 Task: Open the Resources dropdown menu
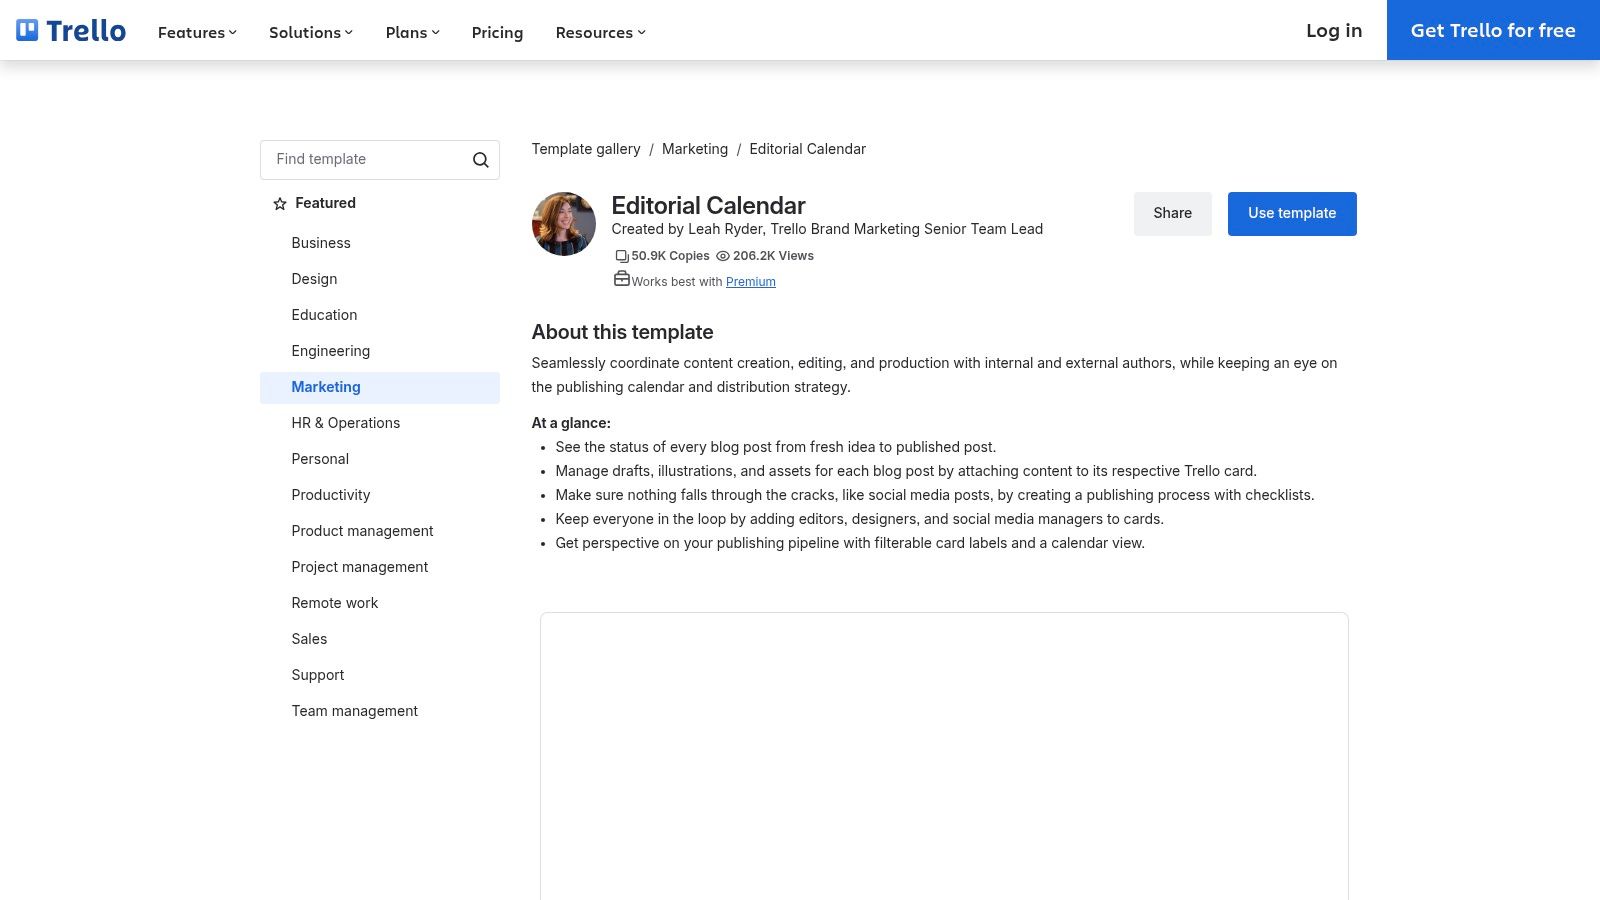point(600,33)
